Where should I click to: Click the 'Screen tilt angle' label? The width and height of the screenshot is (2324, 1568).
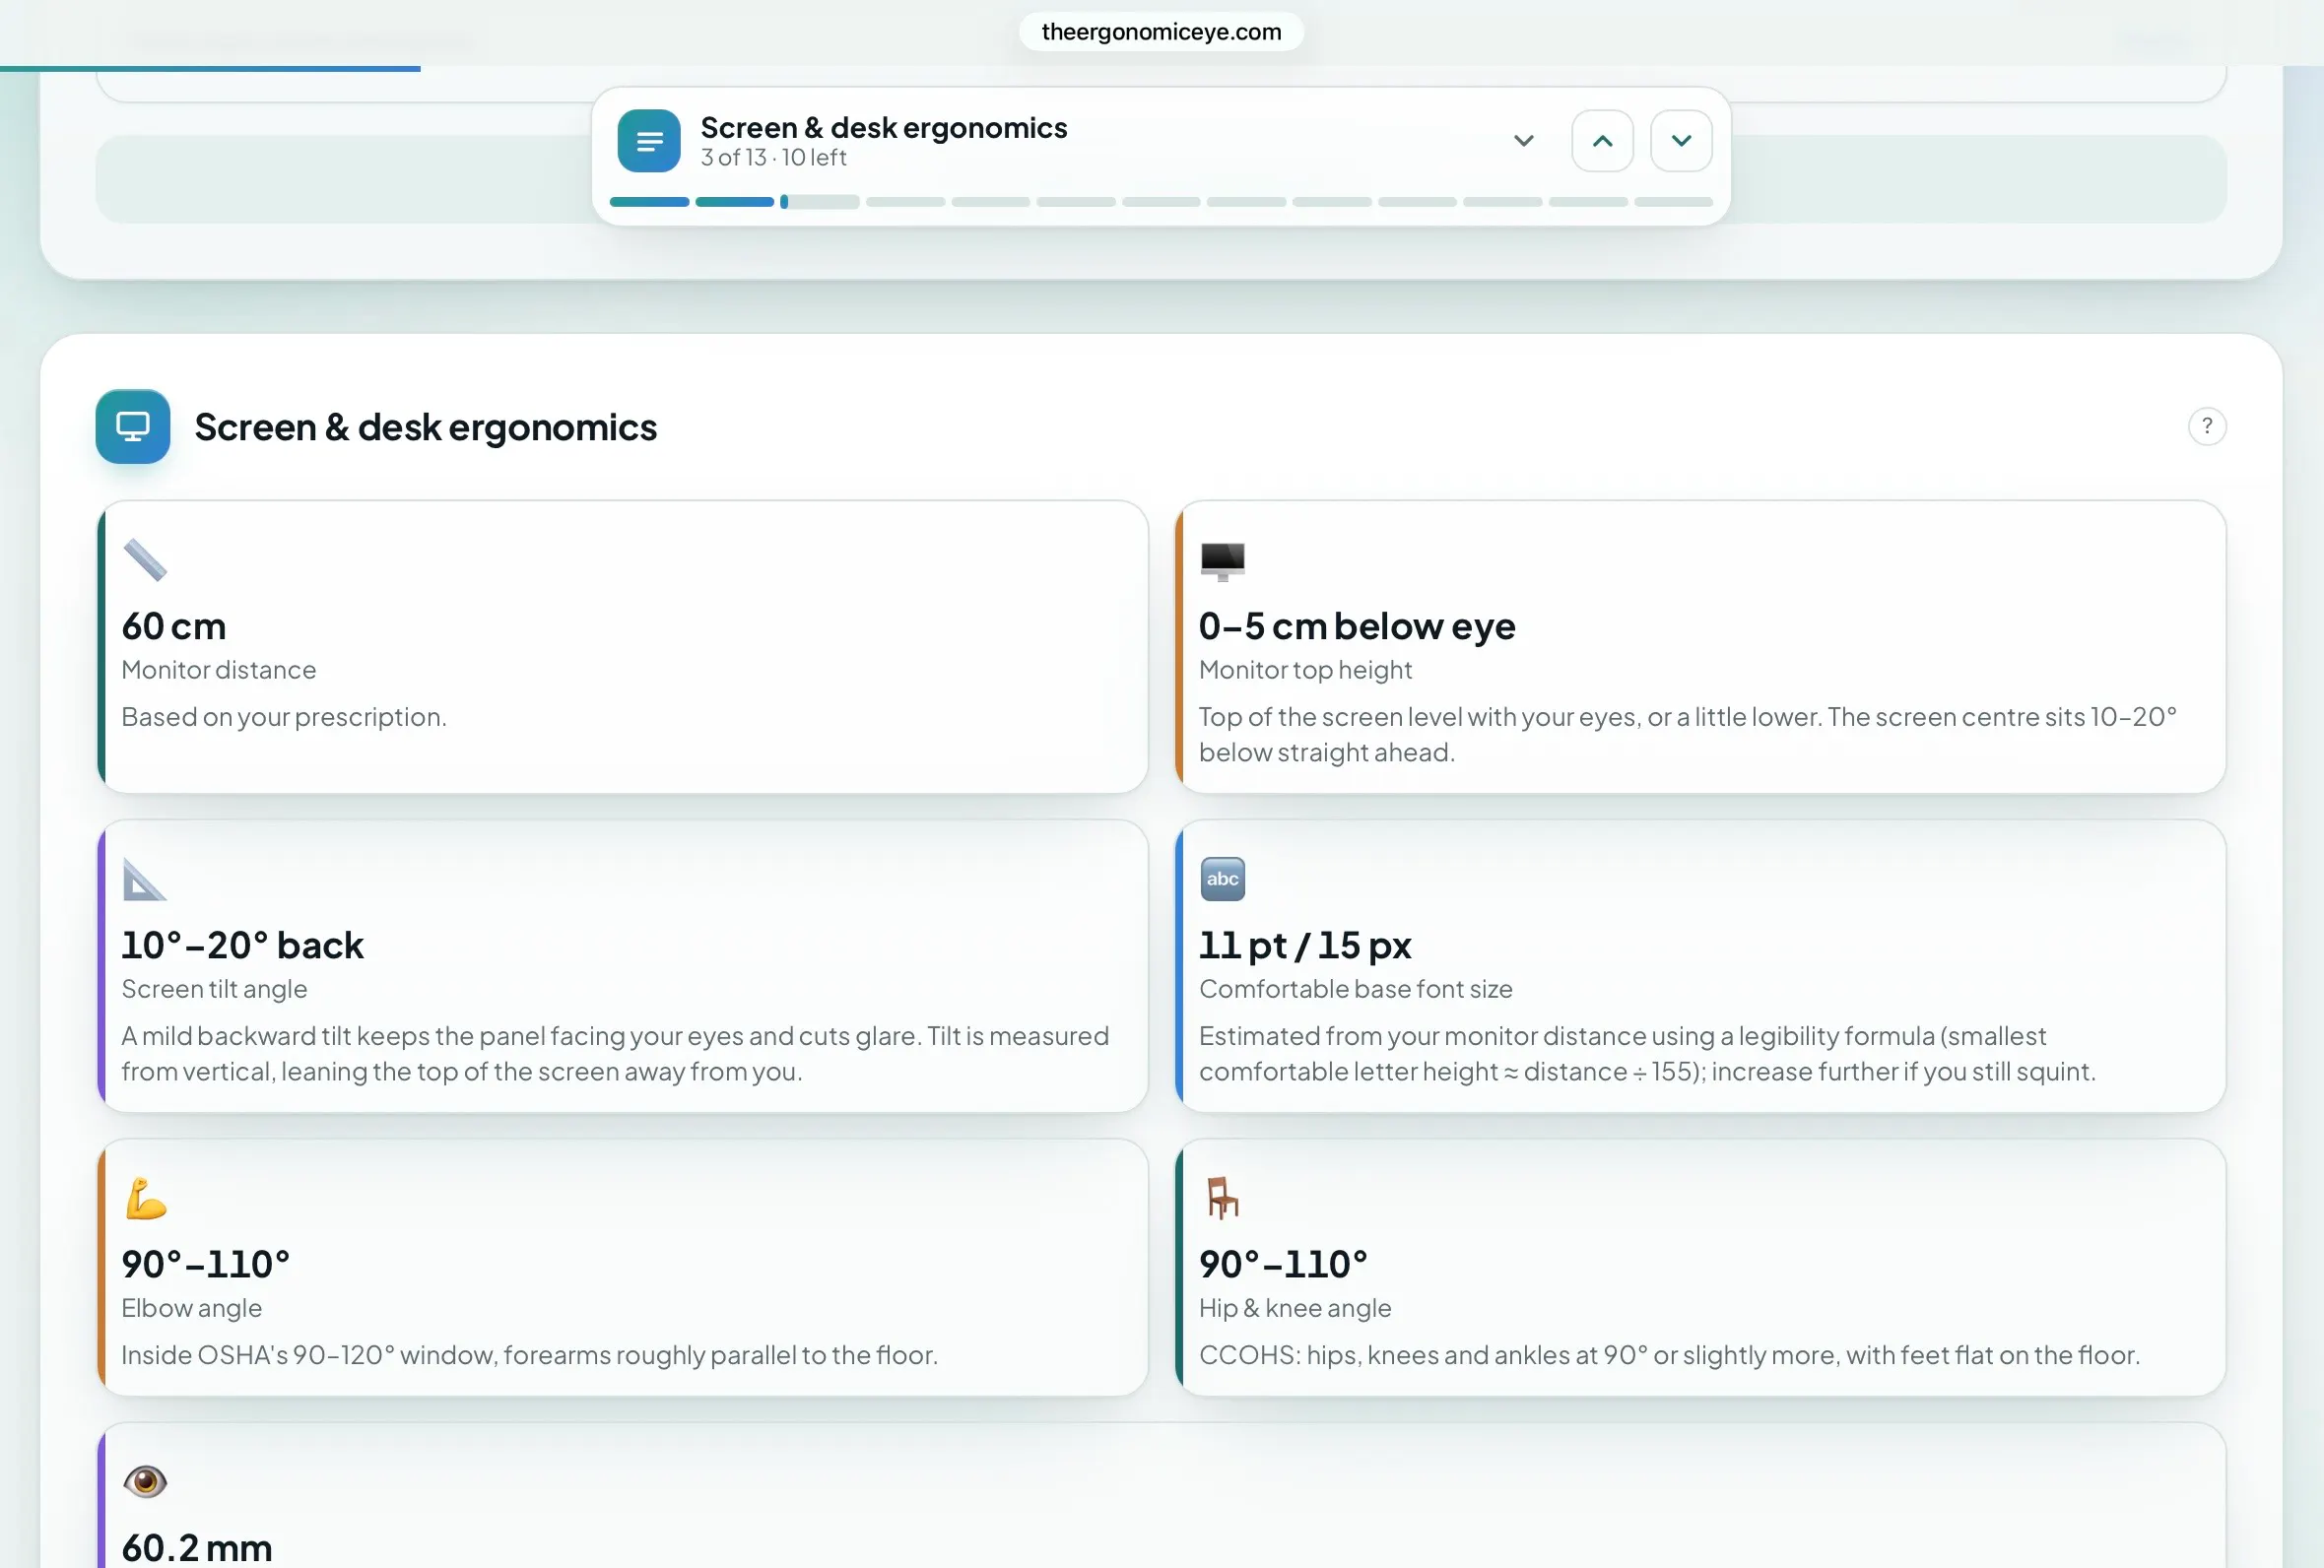click(x=214, y=989)
